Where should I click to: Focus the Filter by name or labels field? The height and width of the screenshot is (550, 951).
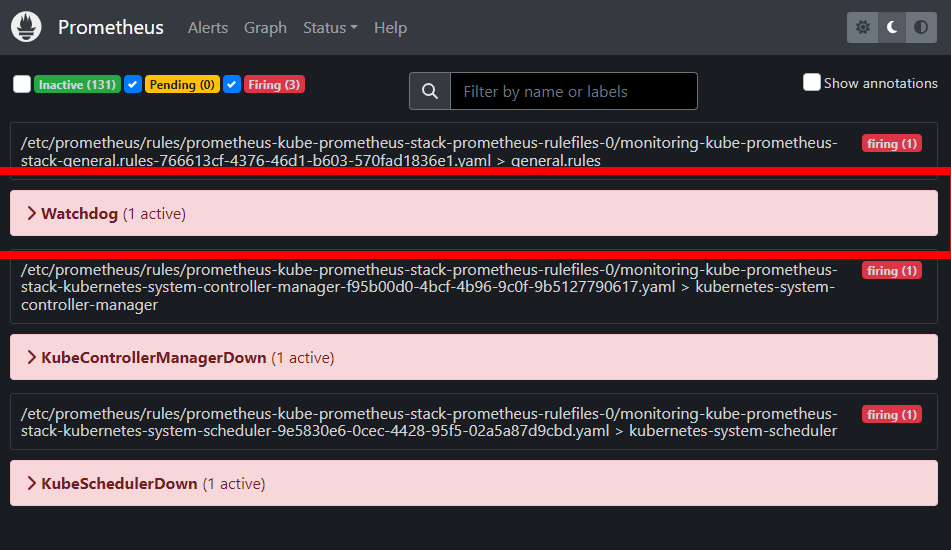574,91
